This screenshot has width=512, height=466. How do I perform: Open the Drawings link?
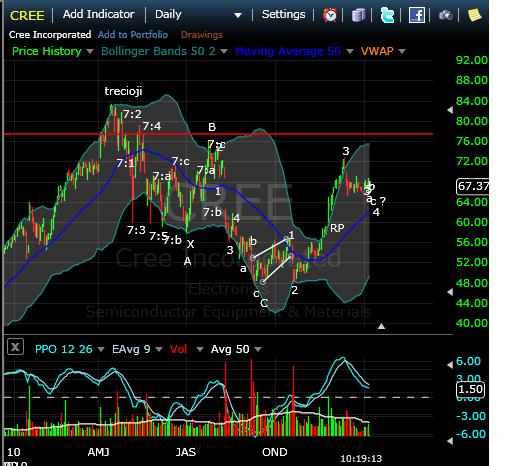click(202, 35)
